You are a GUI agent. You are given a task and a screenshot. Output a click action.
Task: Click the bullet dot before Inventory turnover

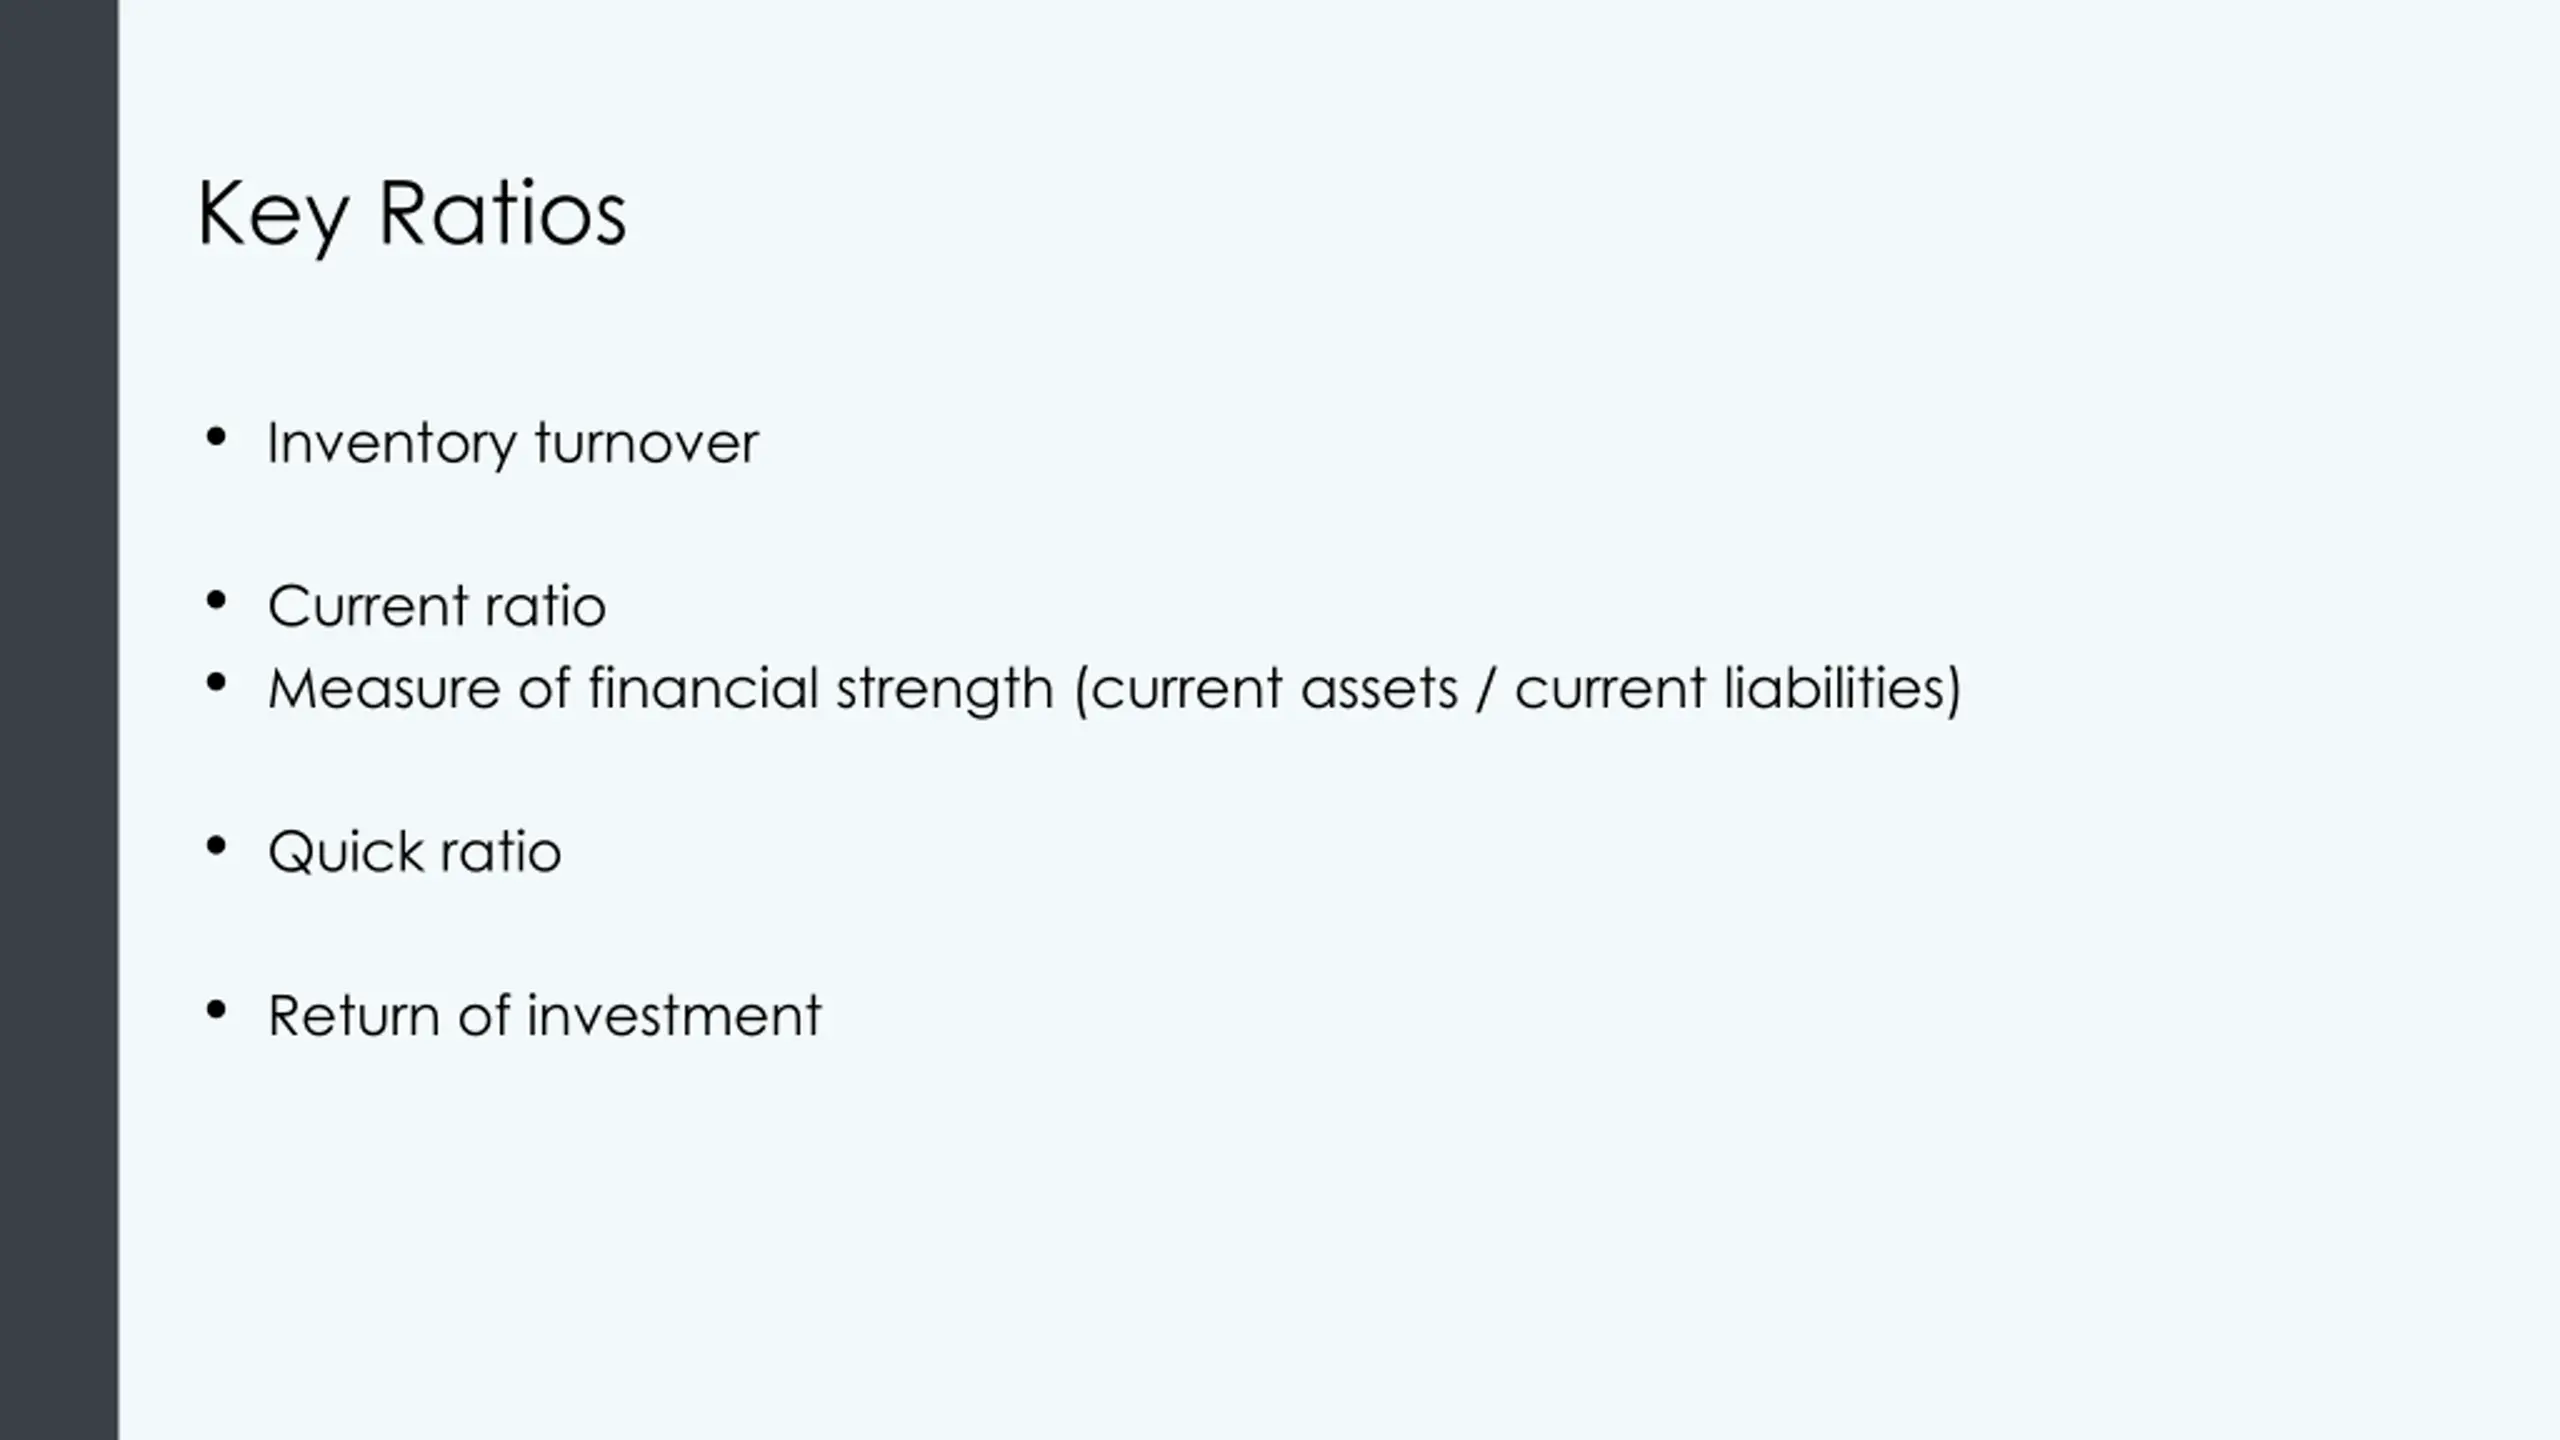coord(215,437)
